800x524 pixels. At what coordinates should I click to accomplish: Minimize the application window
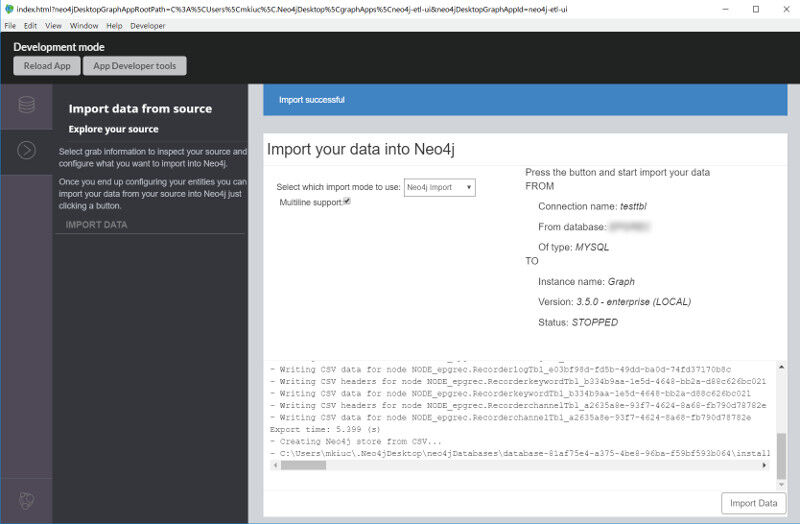tap(725, 9)
